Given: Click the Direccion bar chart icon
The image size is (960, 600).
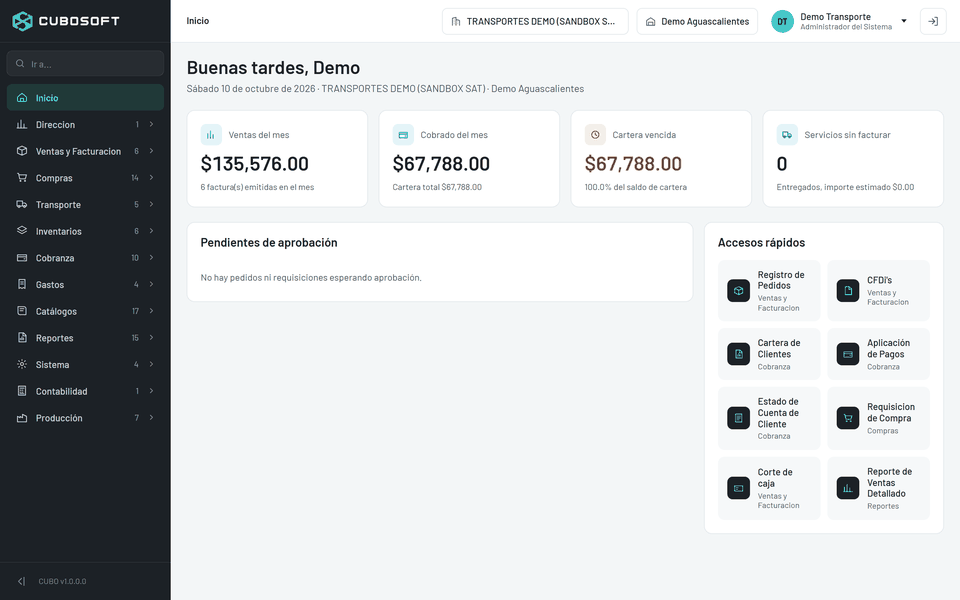Looking at the screenshot, I should tap(22, 124).
